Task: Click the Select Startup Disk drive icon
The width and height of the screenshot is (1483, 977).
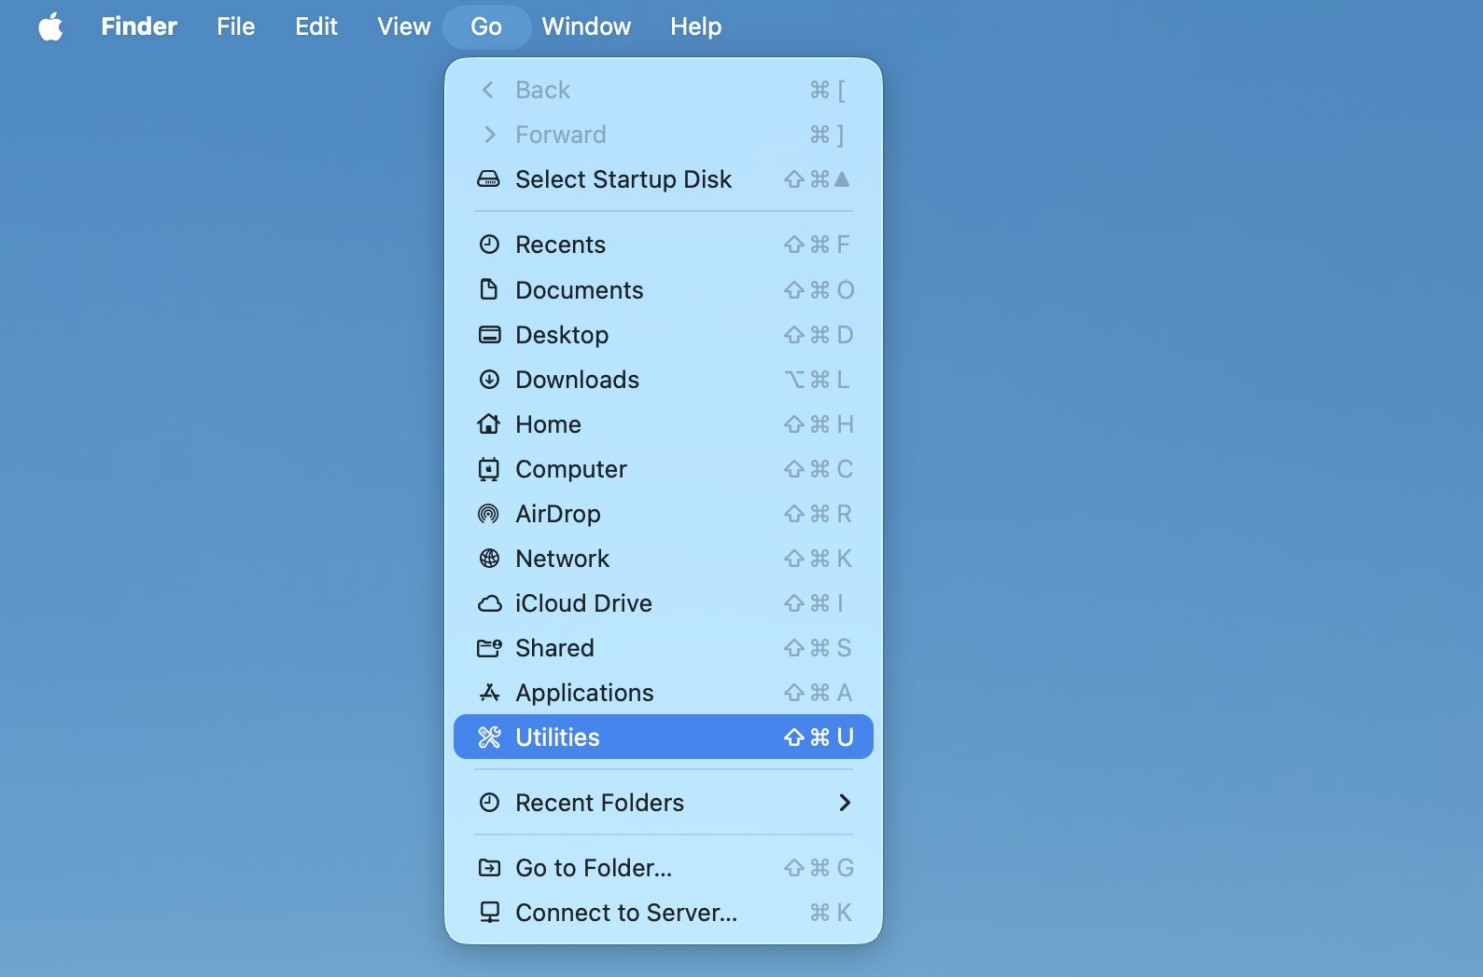Action: click(x=489, y=179)
